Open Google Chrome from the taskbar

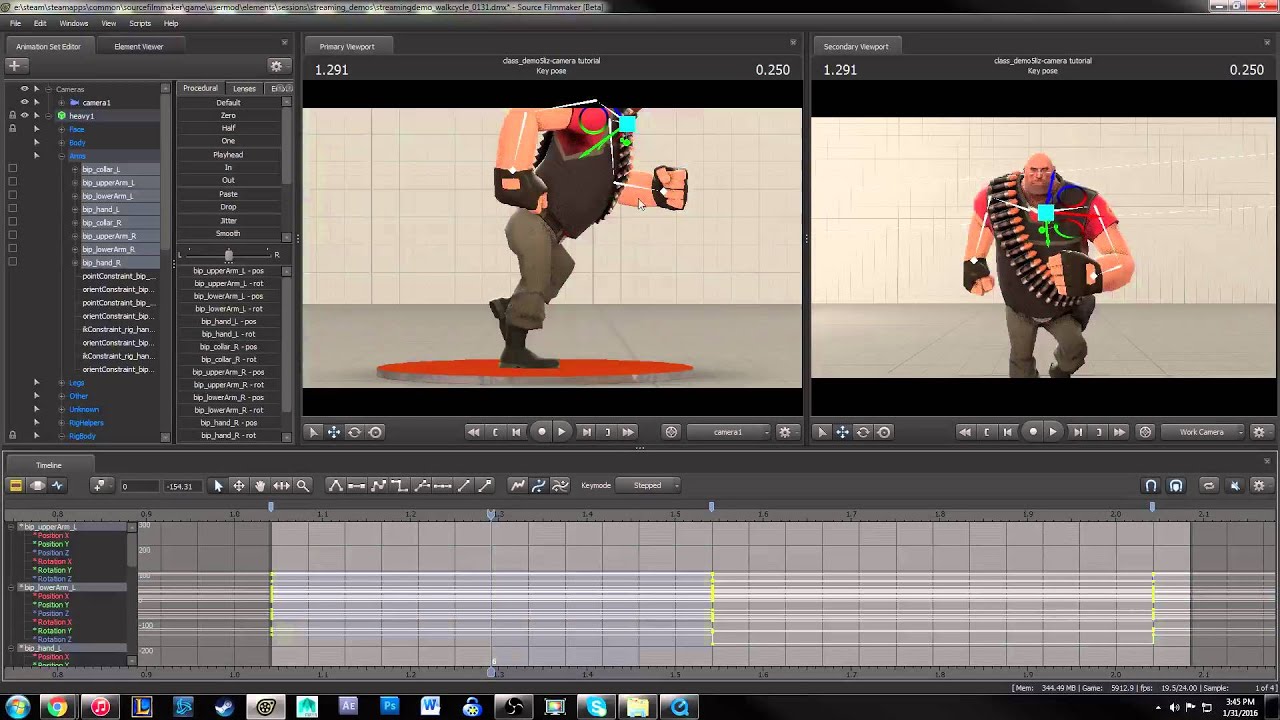pos(57,707)
